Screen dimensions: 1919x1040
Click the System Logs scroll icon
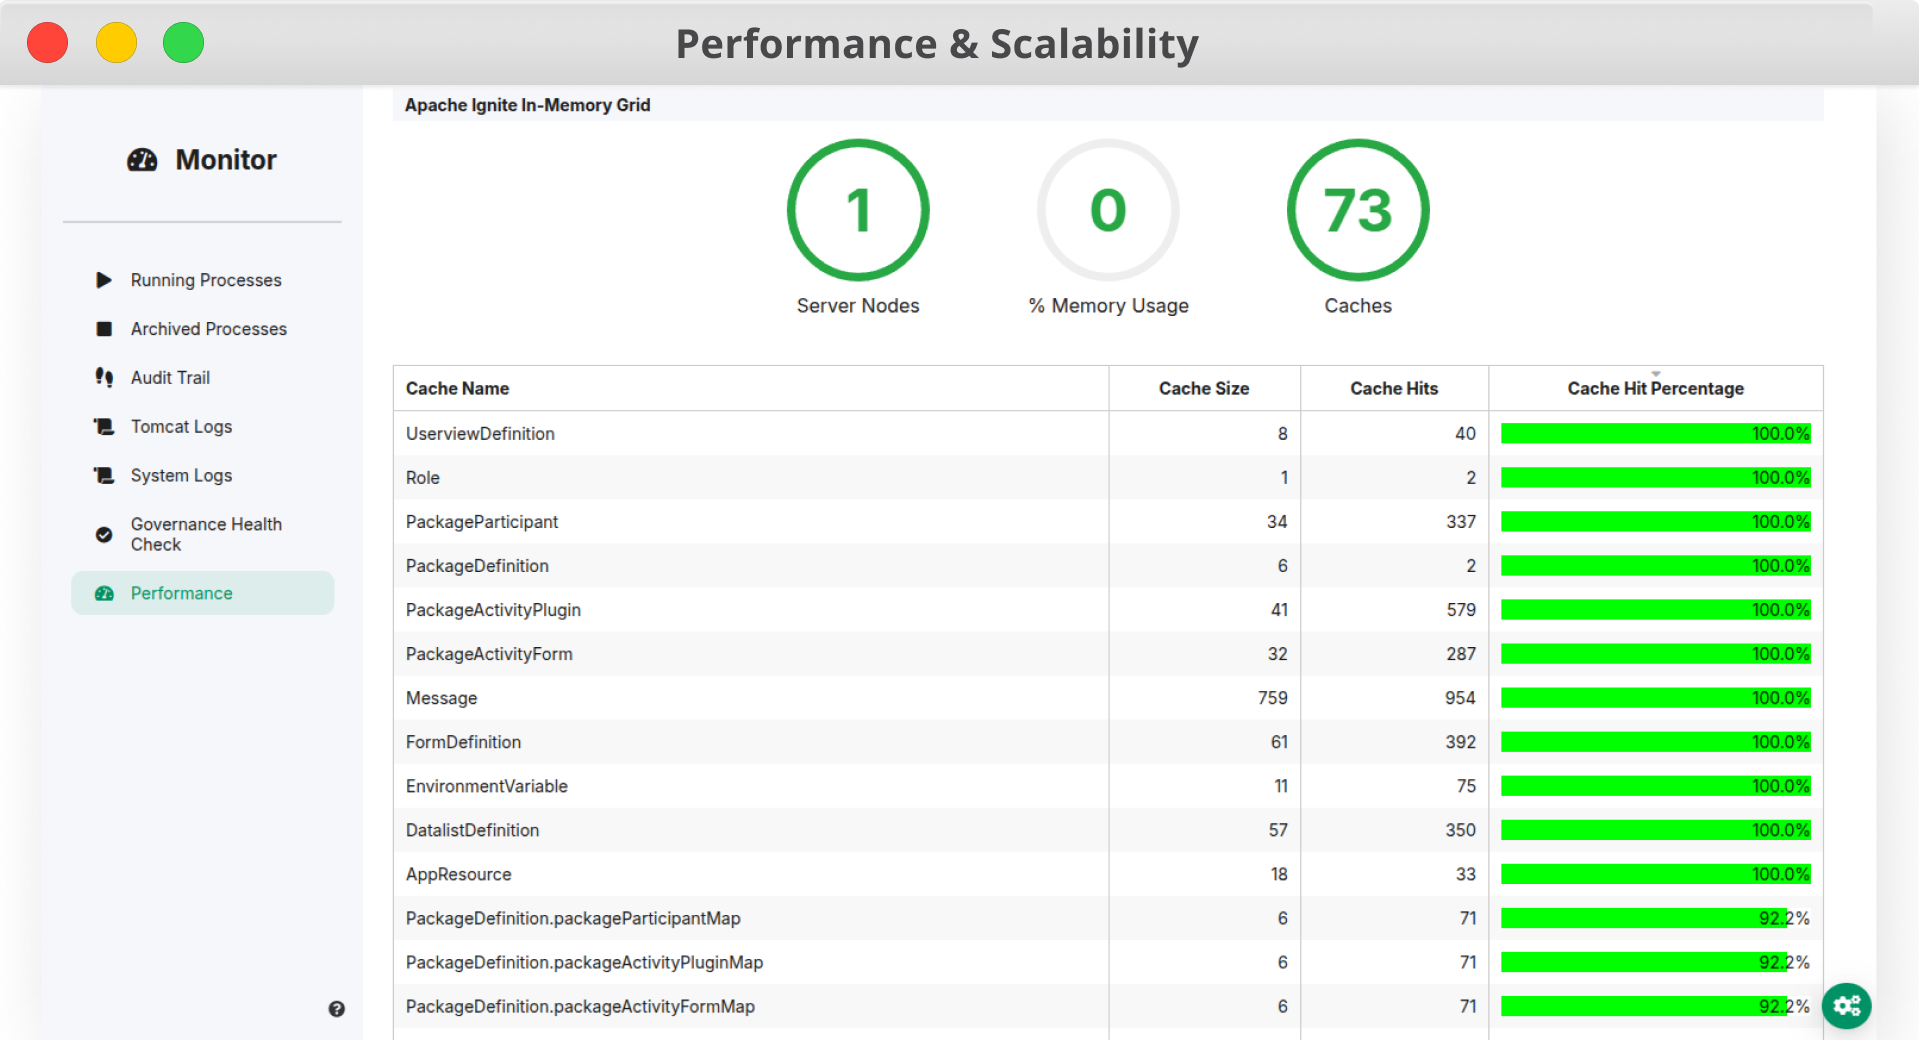coord(104,476)
